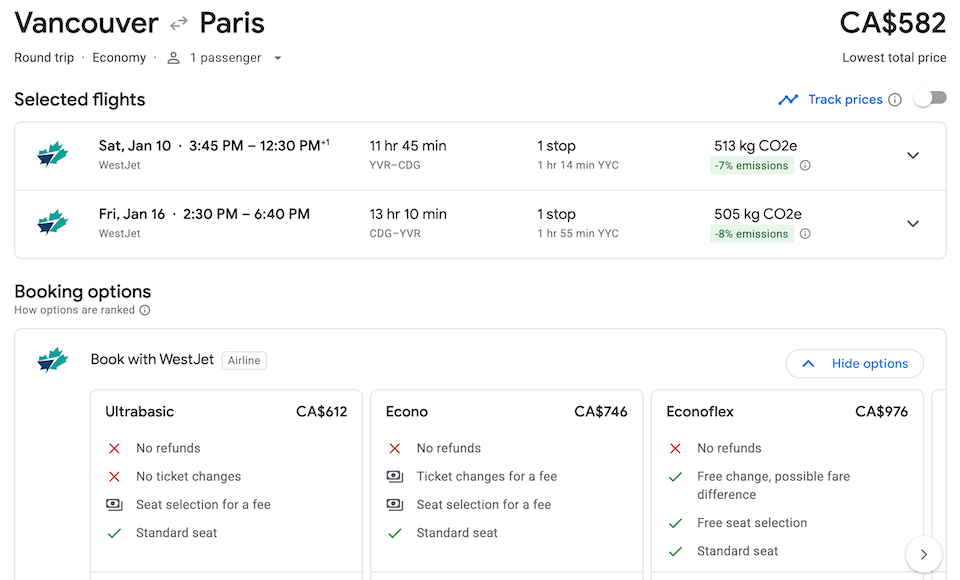Open the How options are ranked info icon
This screenshot has height=580, width=960.
click(144, 310)
